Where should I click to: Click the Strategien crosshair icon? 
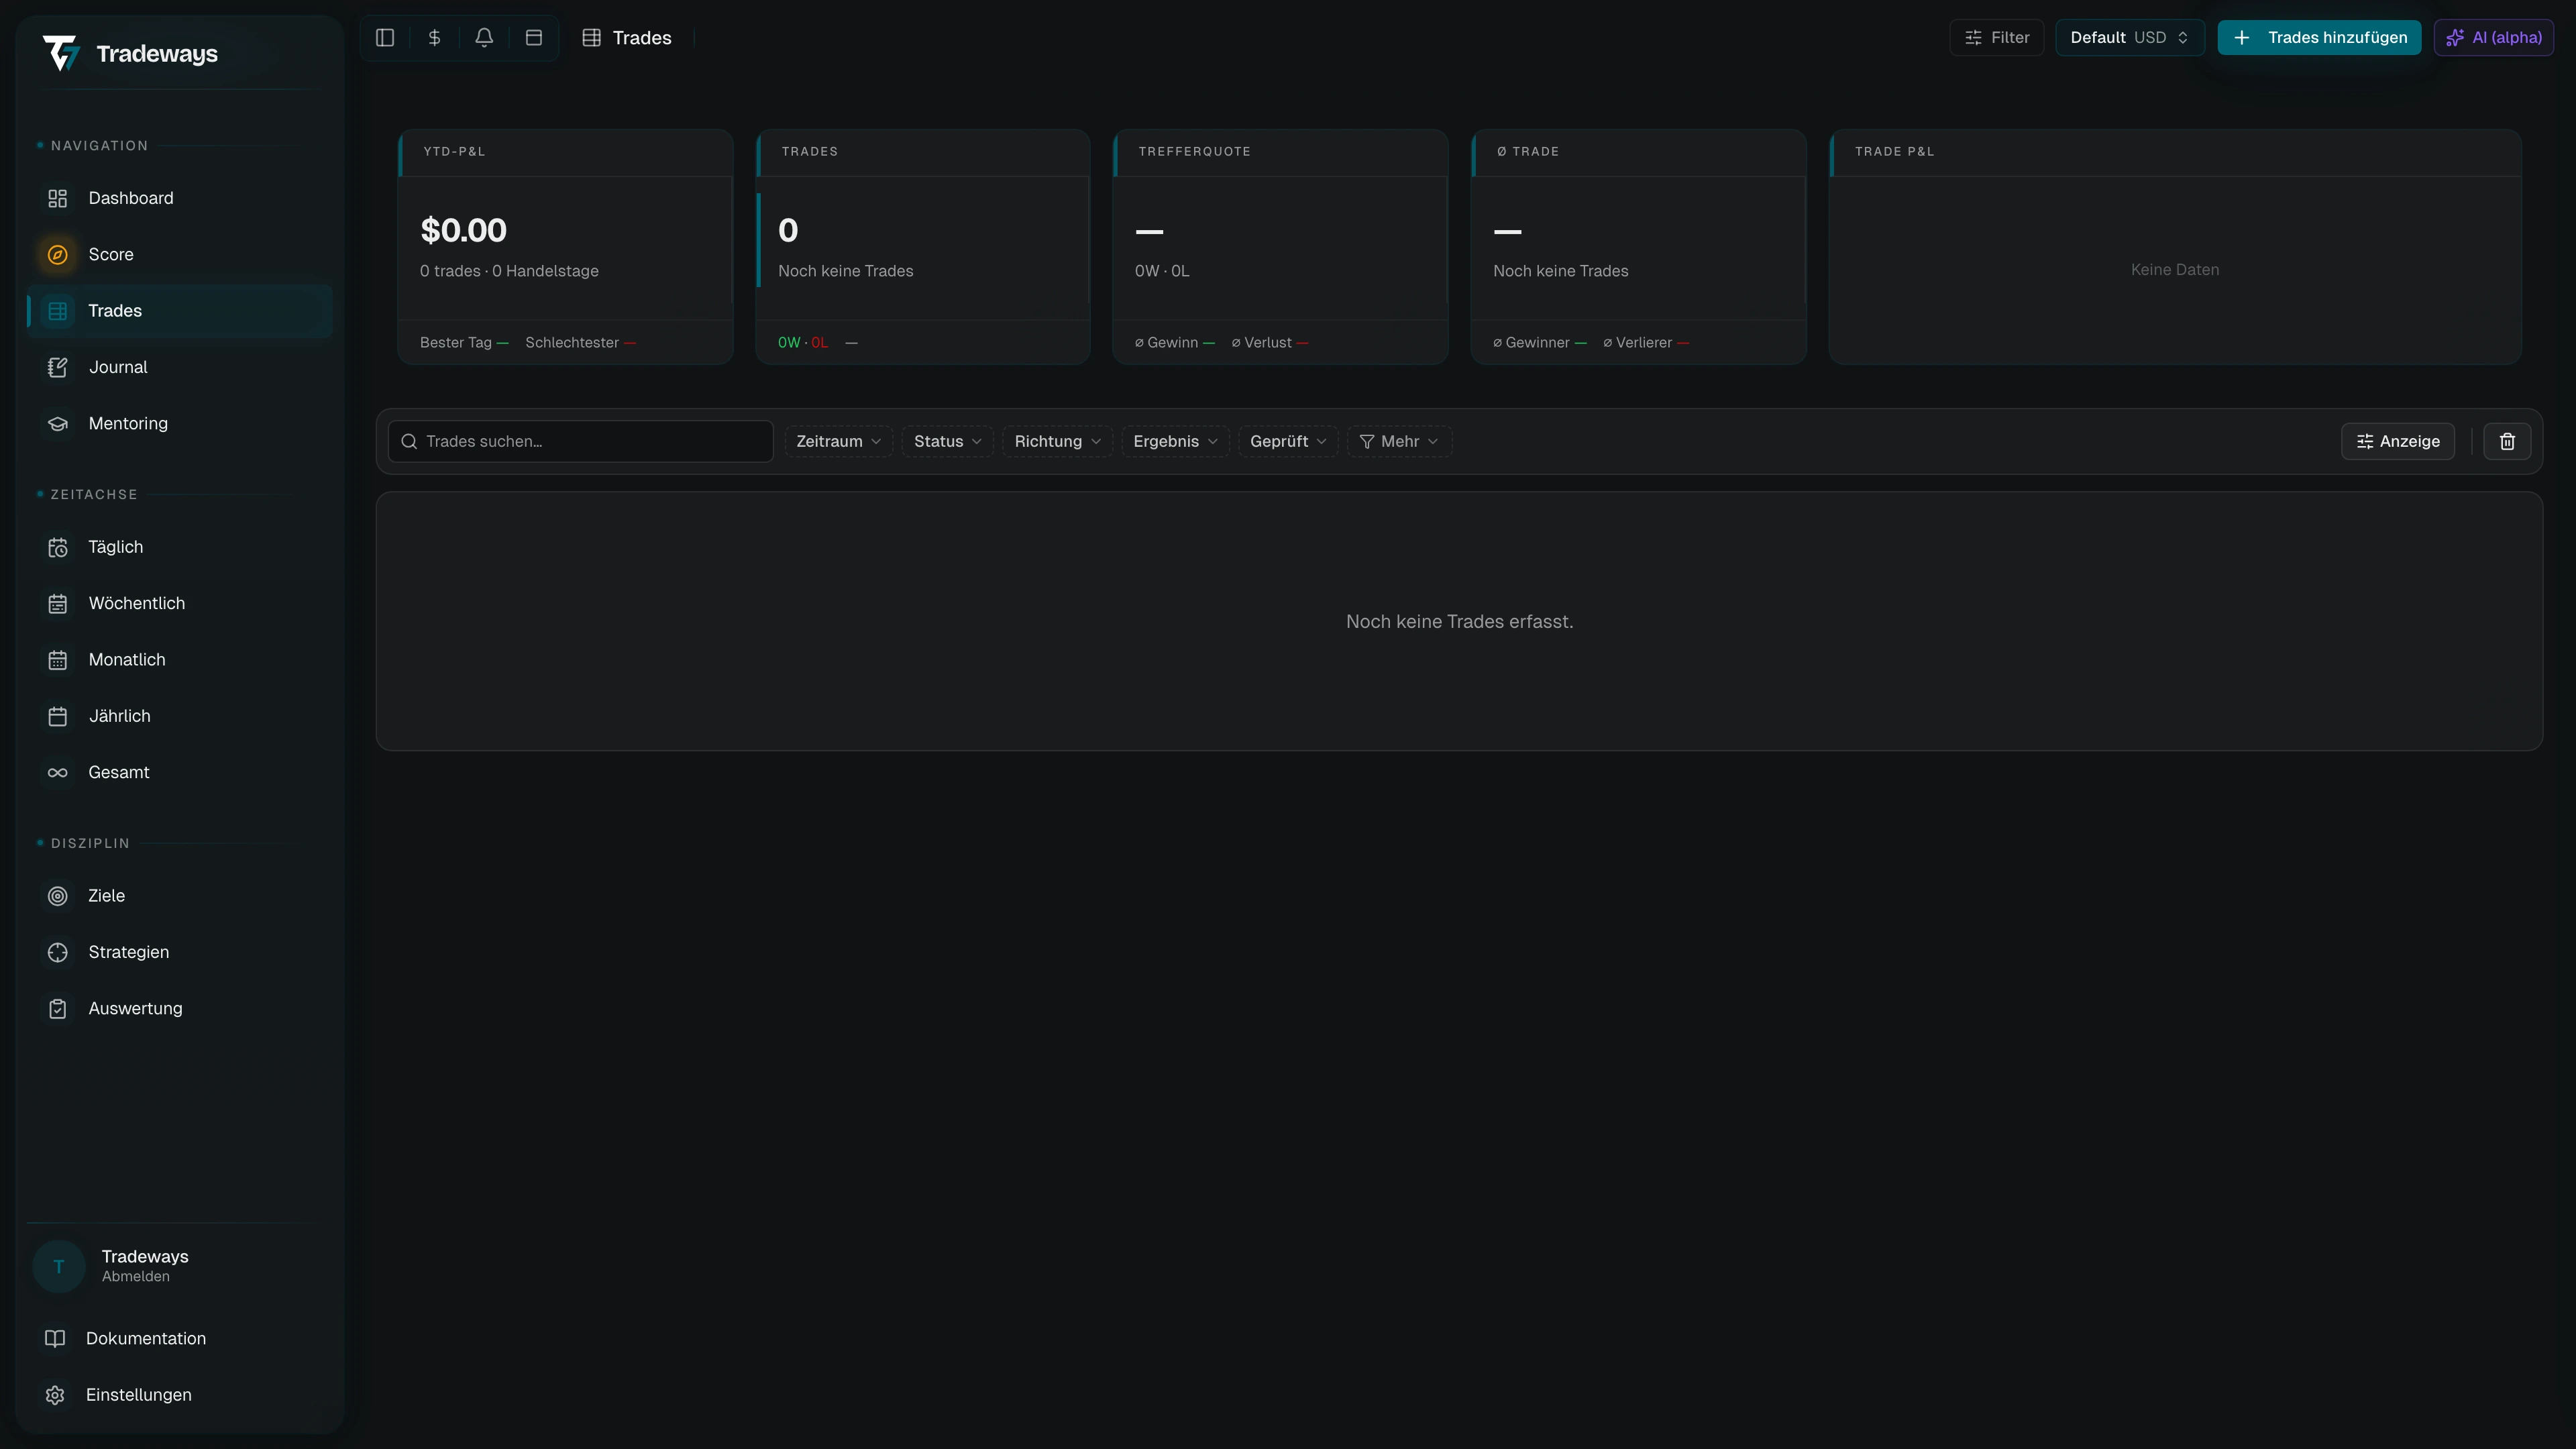pyautogui.click(x=58, y=952)
